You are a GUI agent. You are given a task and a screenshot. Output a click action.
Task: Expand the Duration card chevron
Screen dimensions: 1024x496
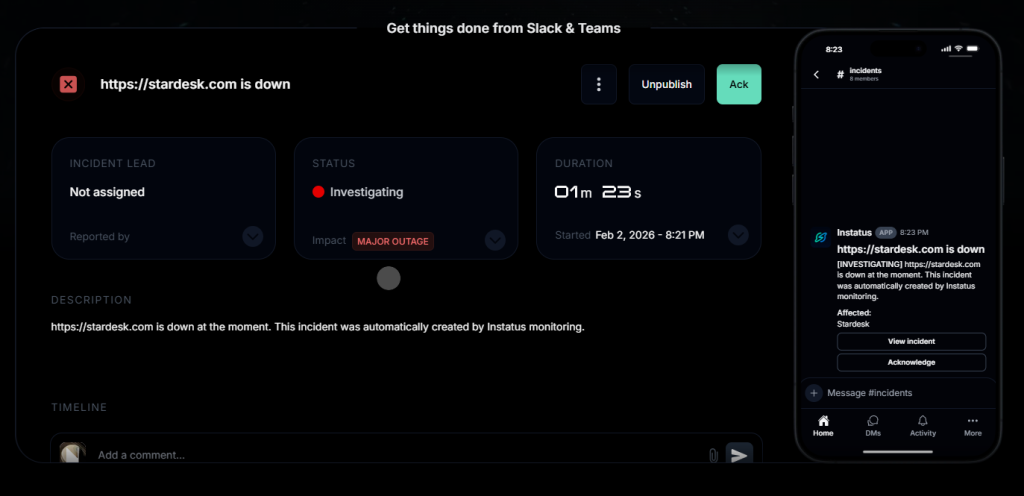(738, 235)
